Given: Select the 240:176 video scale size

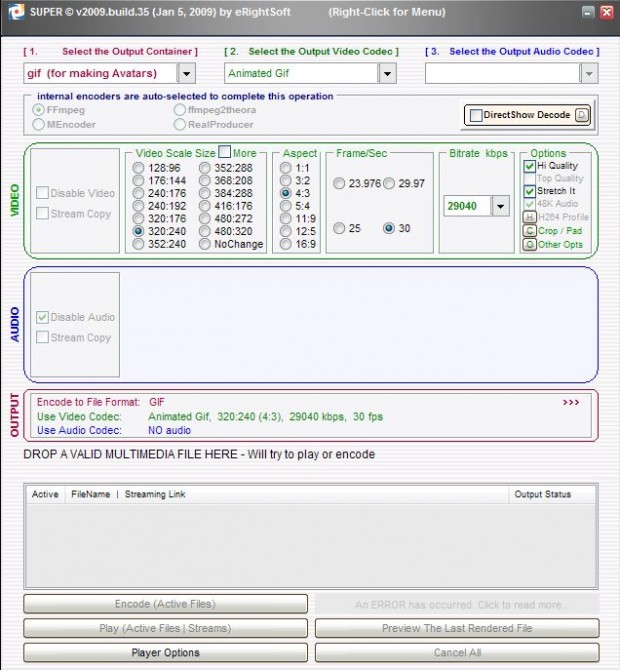Looking at the screenshot, I should pos(138,193).
